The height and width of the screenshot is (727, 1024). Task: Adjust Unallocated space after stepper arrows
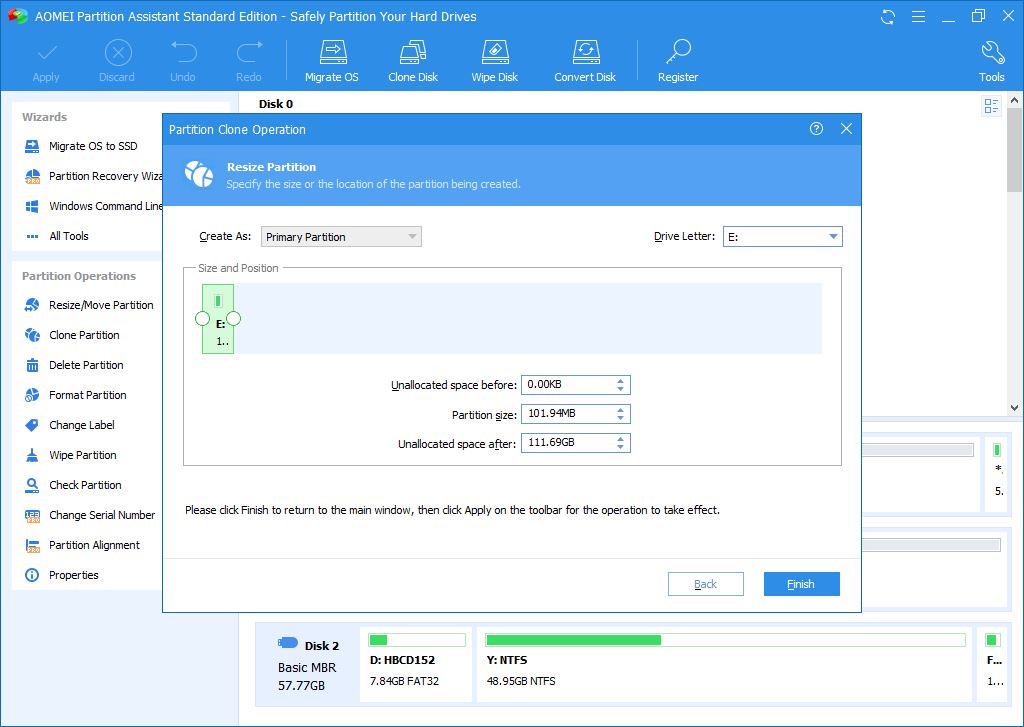[621, 443]
